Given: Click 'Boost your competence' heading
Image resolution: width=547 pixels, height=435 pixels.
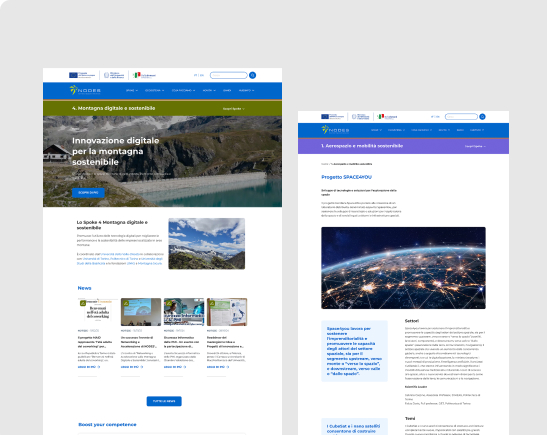Looking at the screenshot, I should 107,425.
